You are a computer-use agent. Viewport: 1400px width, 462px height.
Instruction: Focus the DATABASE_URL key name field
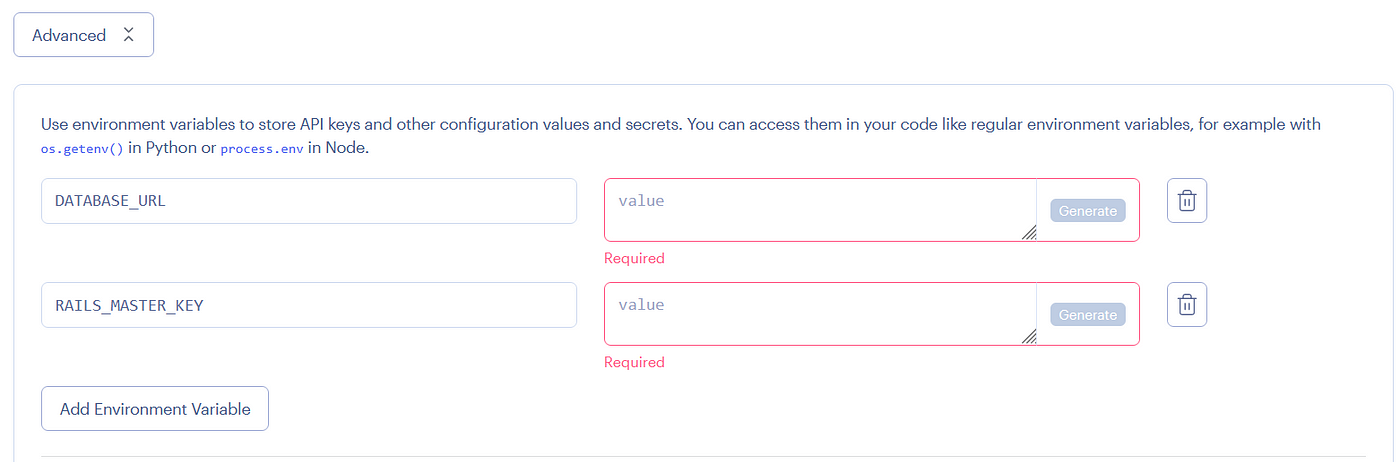pos(309,201)
